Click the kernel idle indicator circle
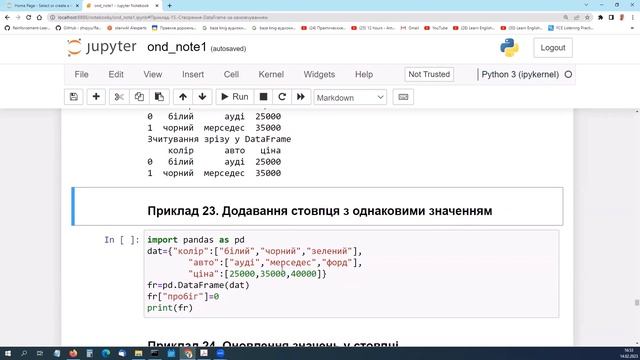 (x=568, y=74)
